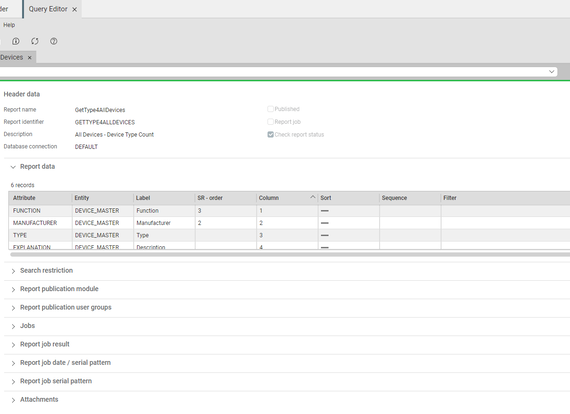Toggle the Published checkbox

pos(270,109)
